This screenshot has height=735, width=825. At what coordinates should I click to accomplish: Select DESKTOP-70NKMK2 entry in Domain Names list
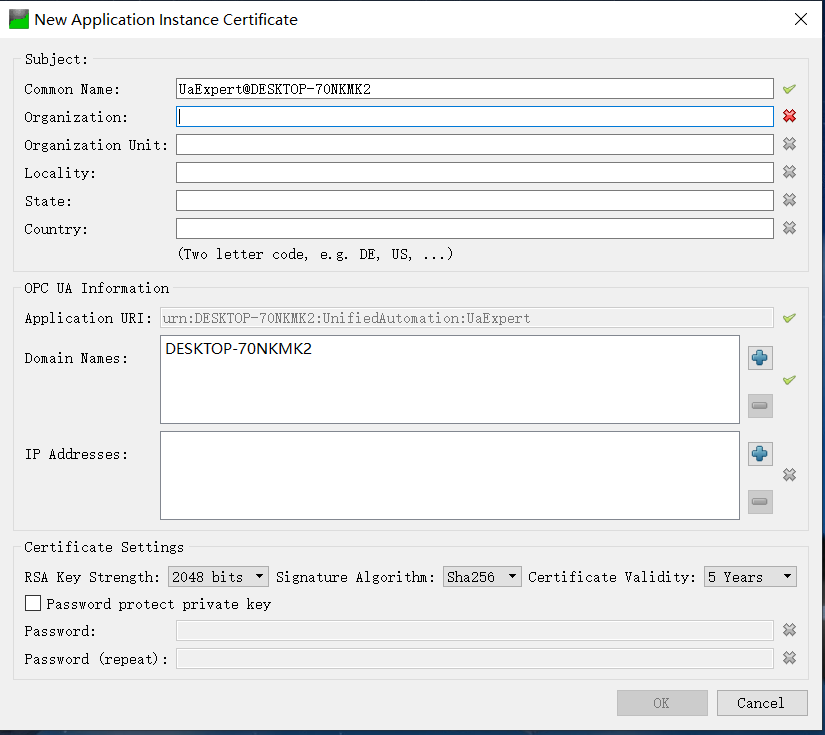(238, 349)
